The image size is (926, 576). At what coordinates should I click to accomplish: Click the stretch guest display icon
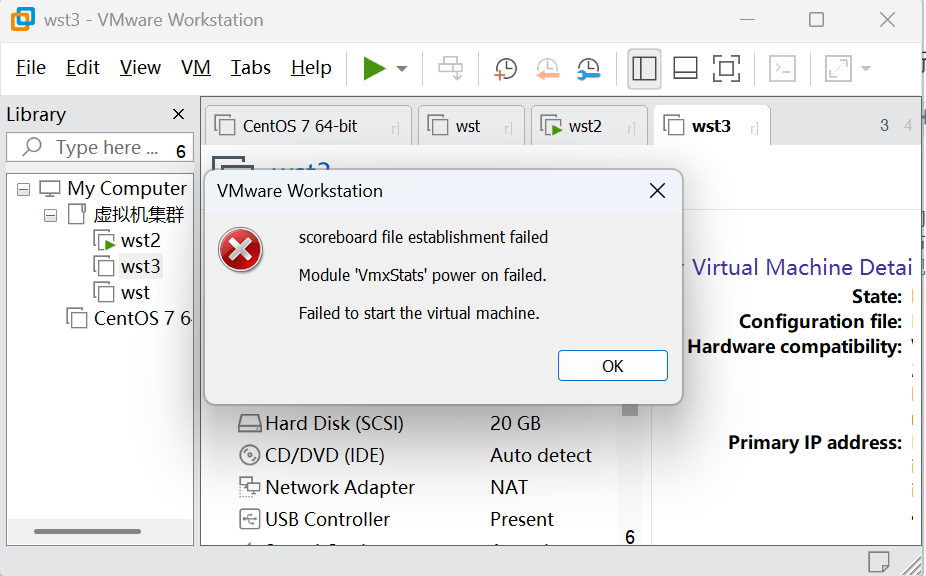click(x=838, y=69)
